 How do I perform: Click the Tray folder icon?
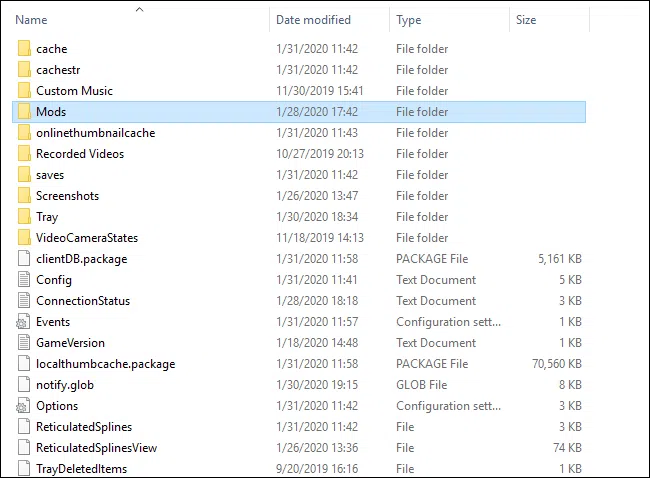24,217
